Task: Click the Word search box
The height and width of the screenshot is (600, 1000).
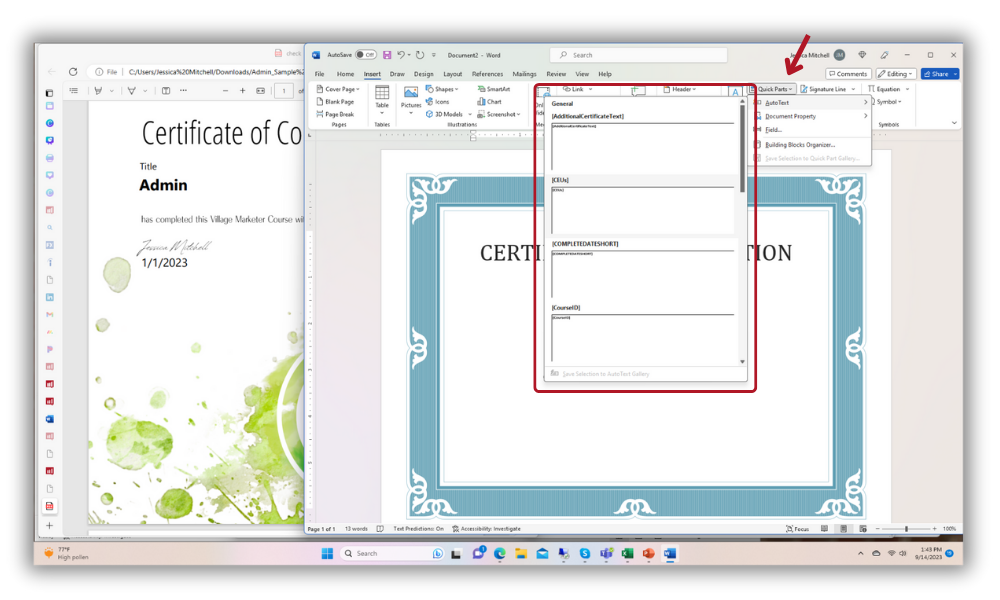Action: pyautogui.click(x=638, y=55)
